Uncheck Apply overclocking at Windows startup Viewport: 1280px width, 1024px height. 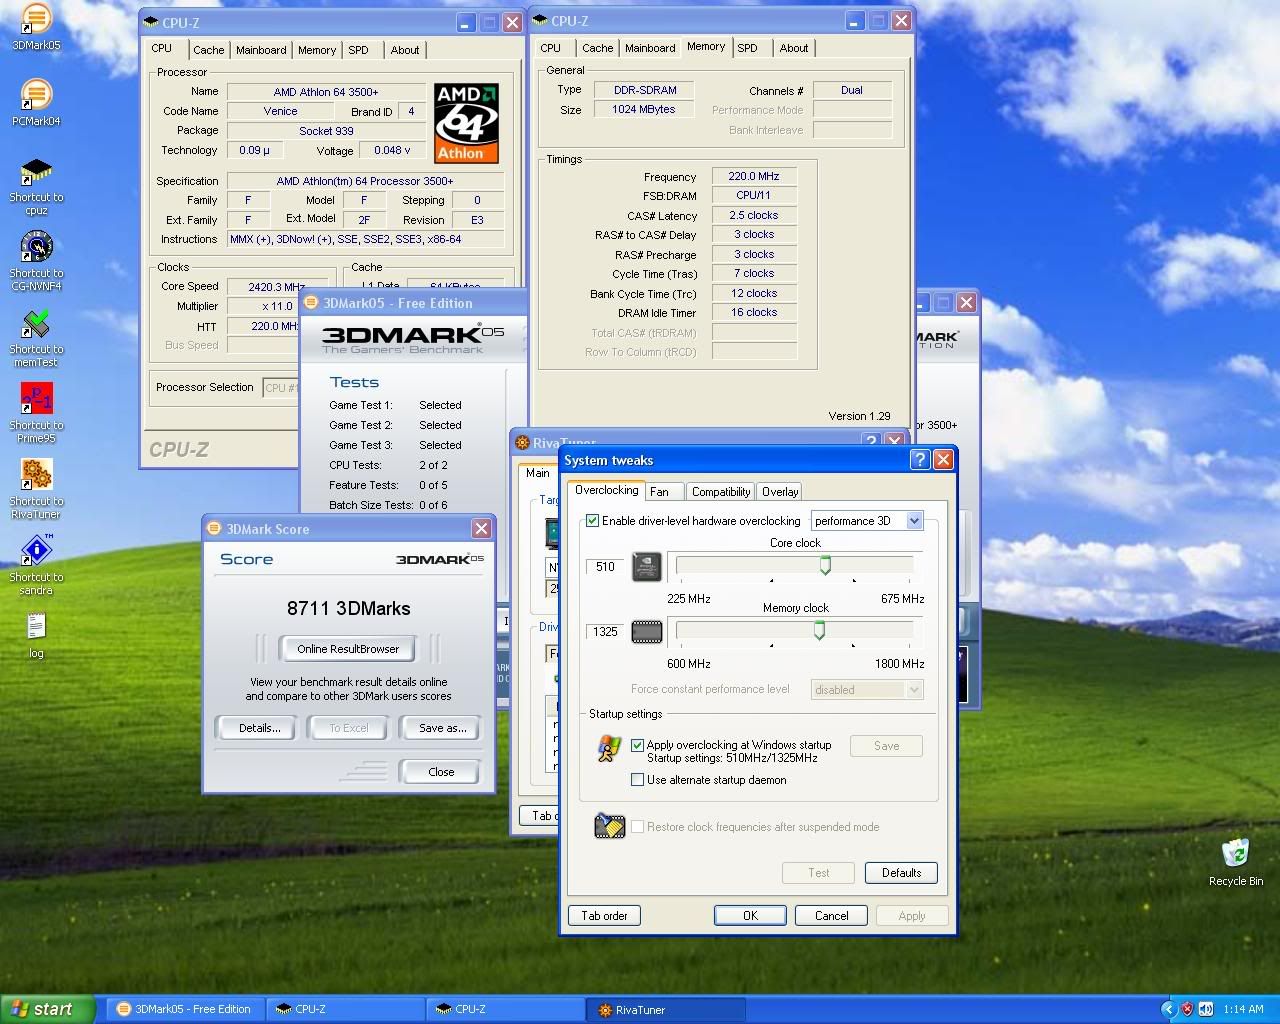coord(637,745)
